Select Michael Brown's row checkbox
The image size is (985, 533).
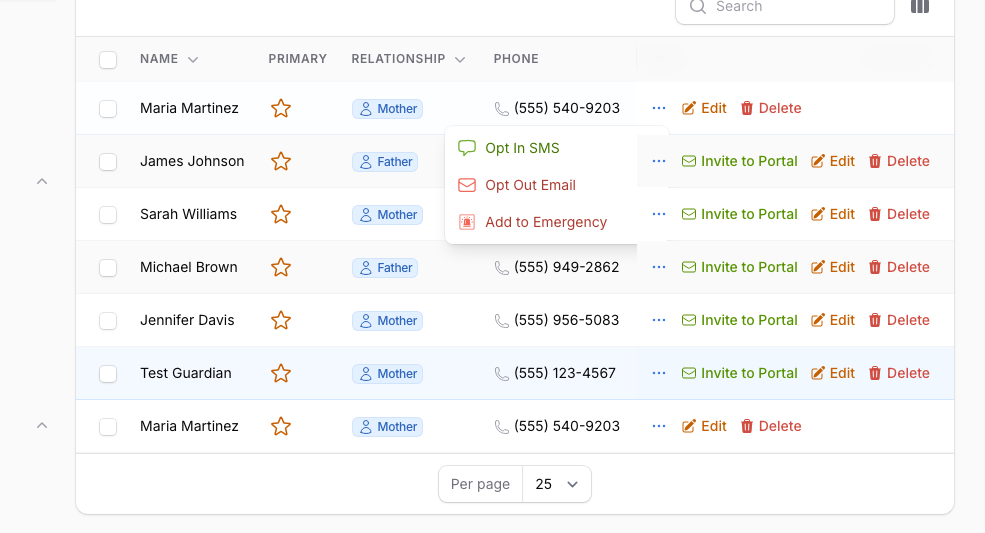click(108, 268)
